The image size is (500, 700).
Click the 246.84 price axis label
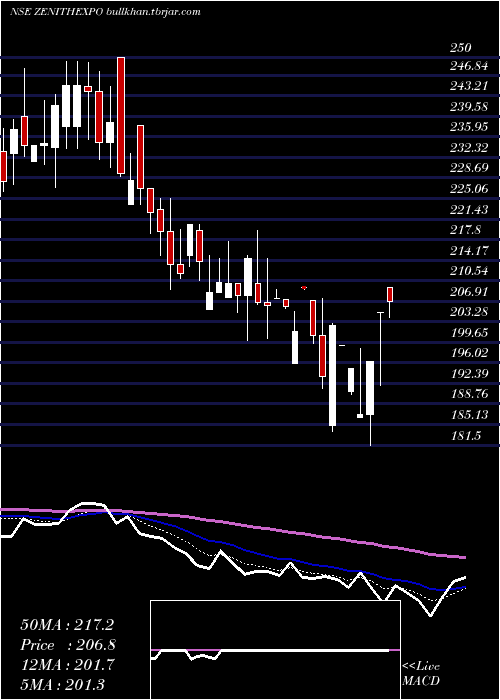point(469,67)
